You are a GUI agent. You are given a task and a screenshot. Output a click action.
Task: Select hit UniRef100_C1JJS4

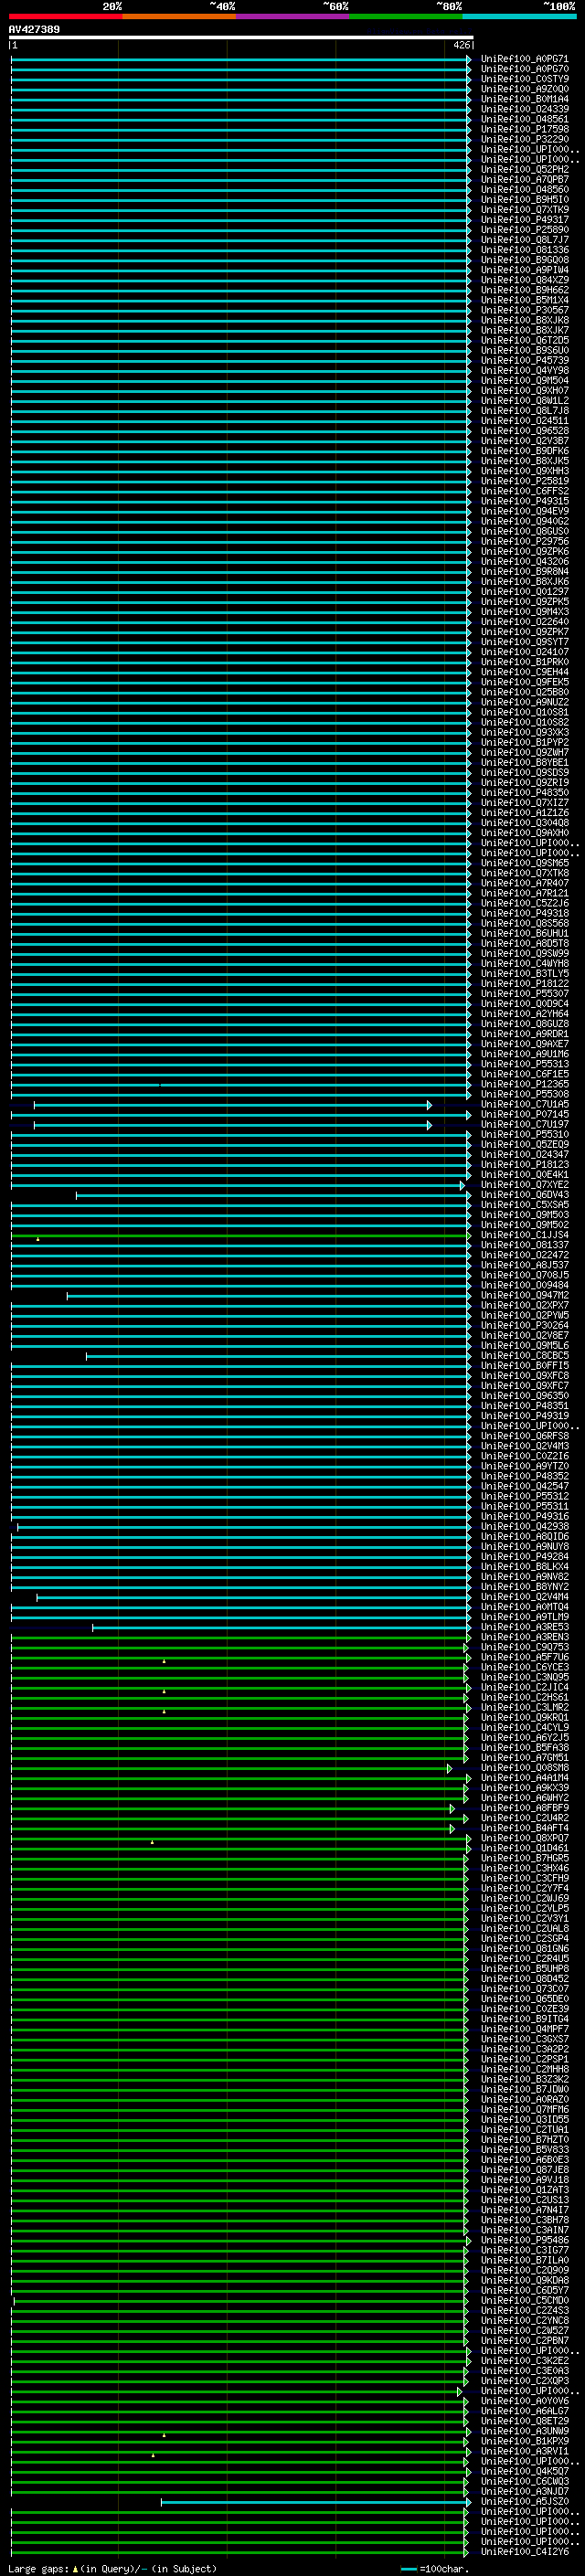(525, 1235)
